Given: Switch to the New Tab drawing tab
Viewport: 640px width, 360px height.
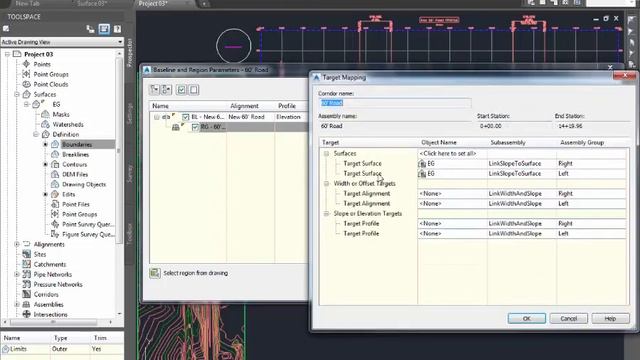Looking at the screenshot, I should coord(28,3).
